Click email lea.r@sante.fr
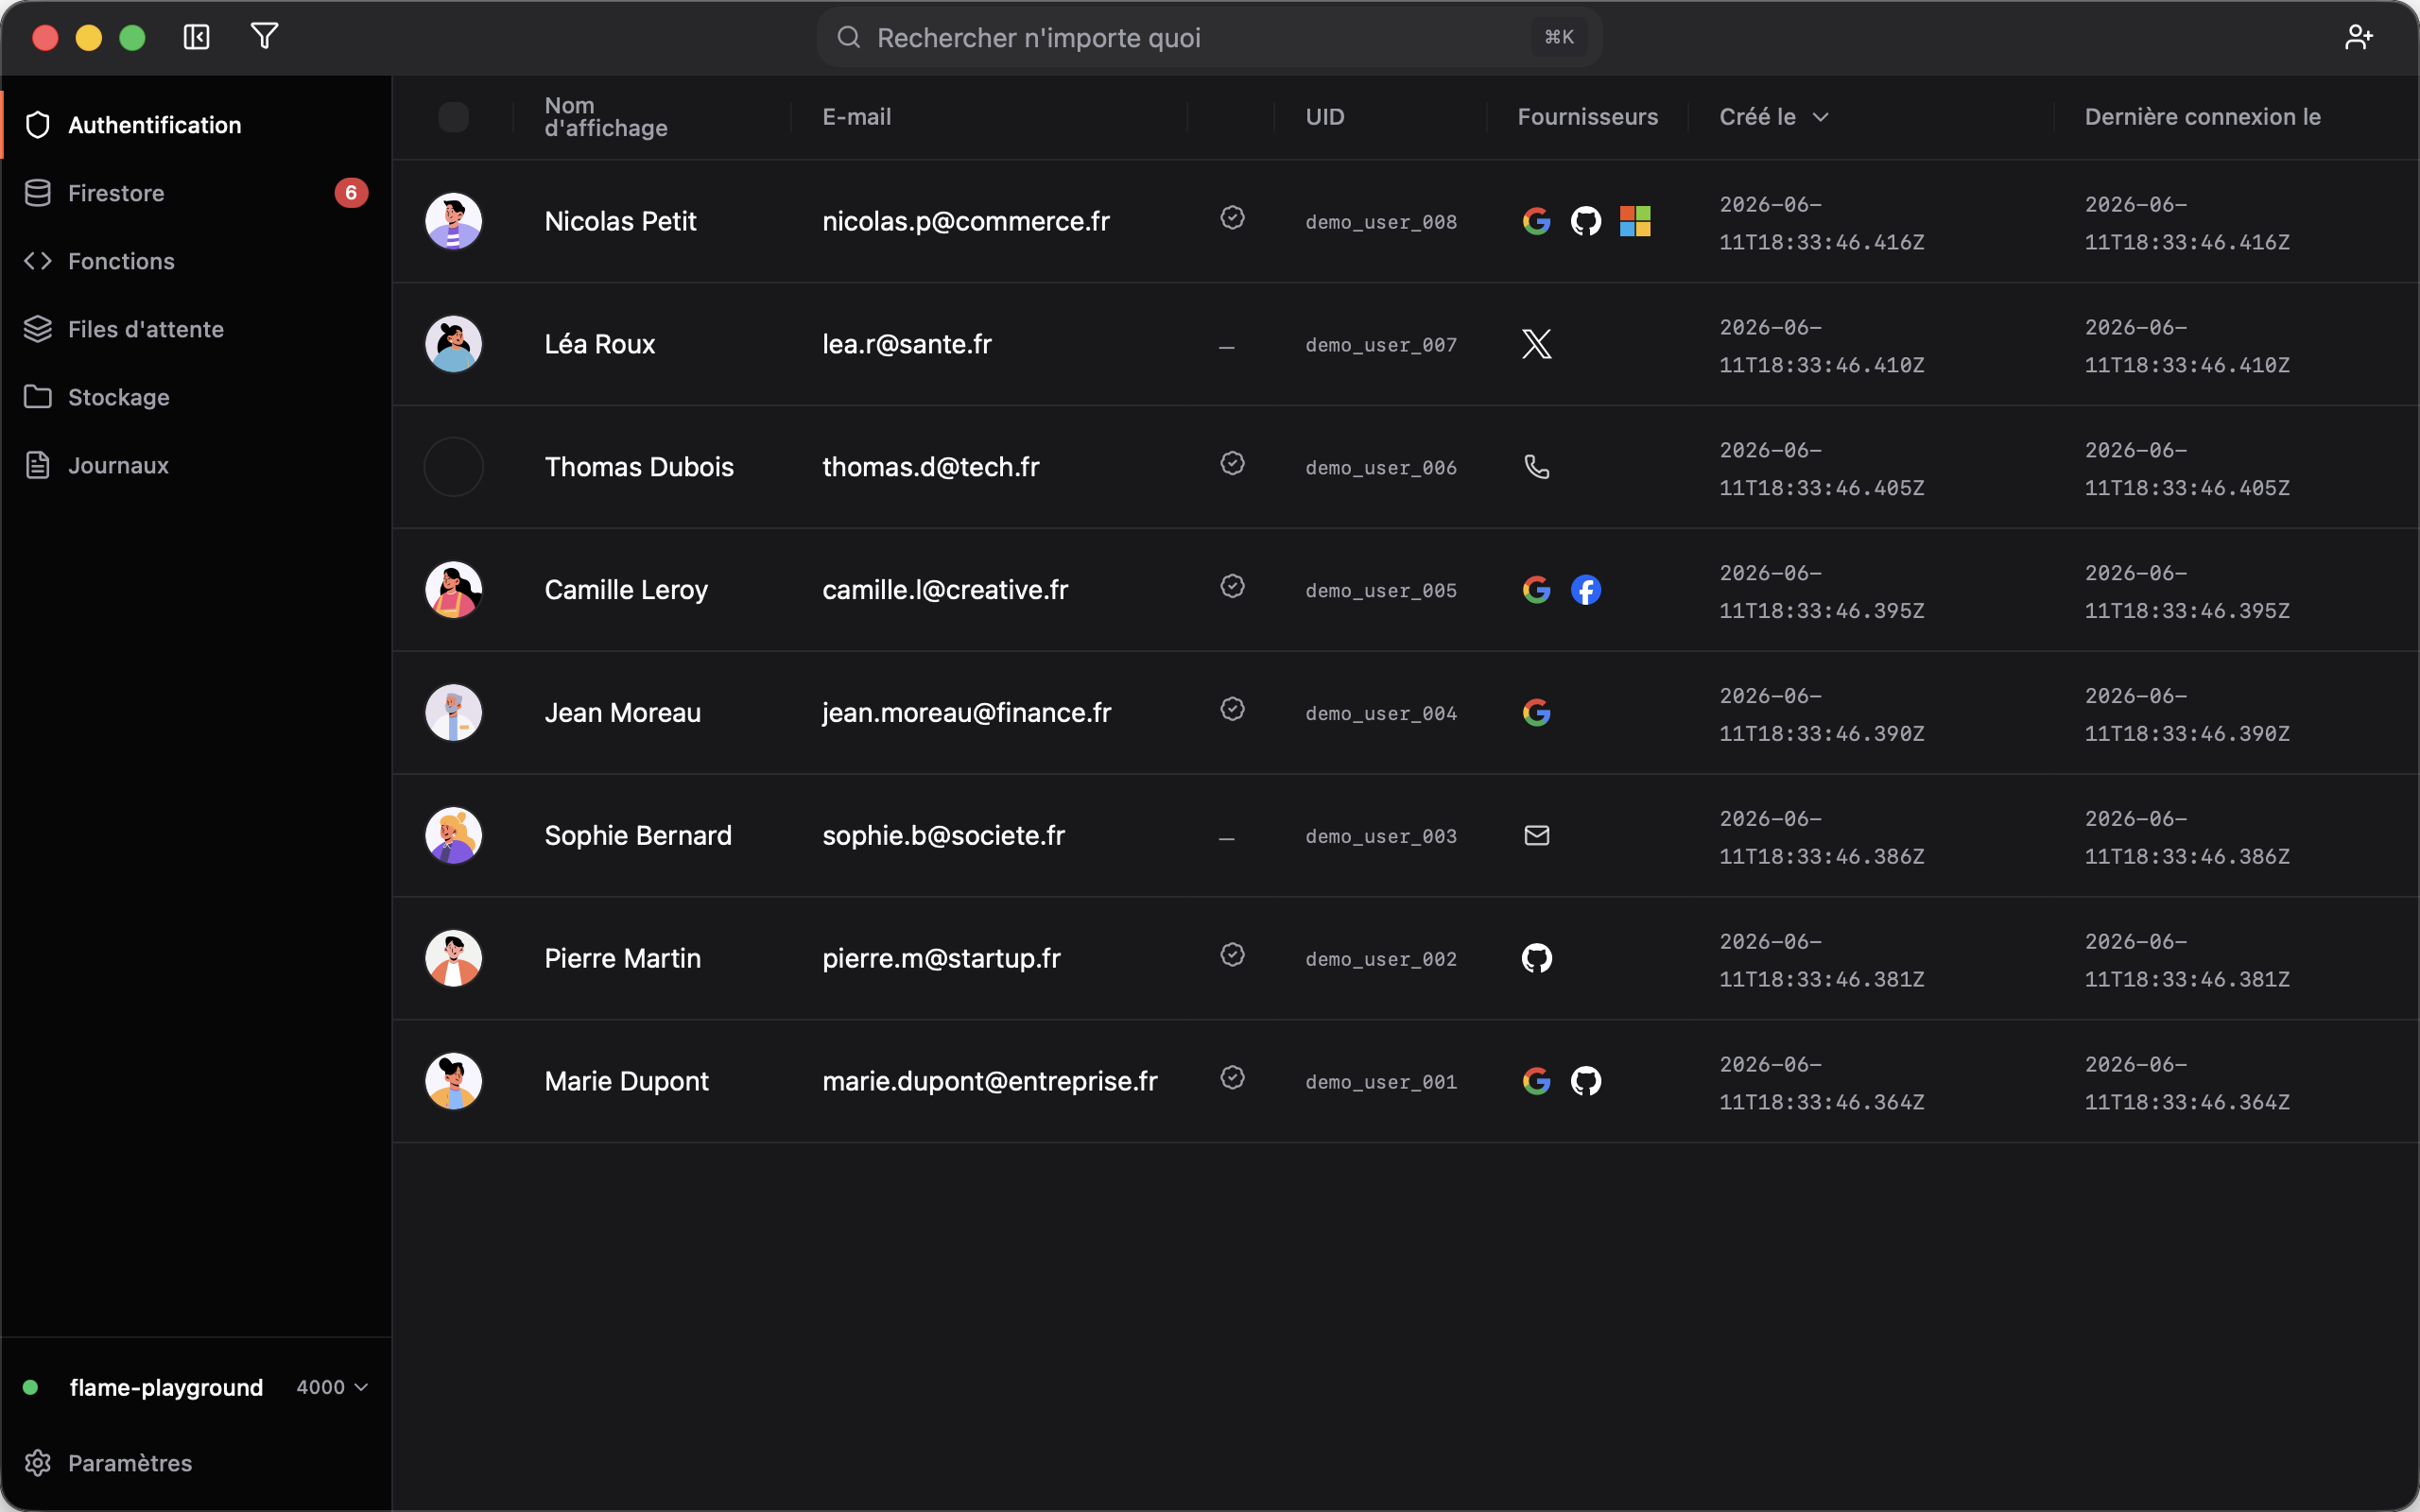The width and height of the screenshot is (2420, 1512). (907, 344)
